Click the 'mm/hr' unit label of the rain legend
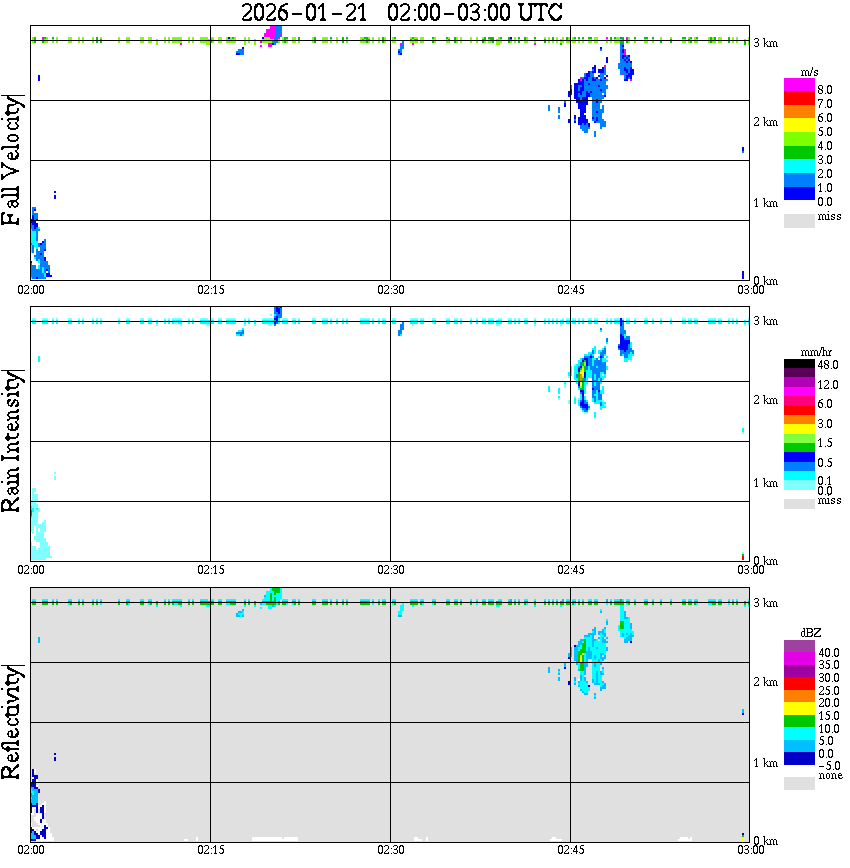Viewport: 850px width, 868px height. tap(816, 352)
